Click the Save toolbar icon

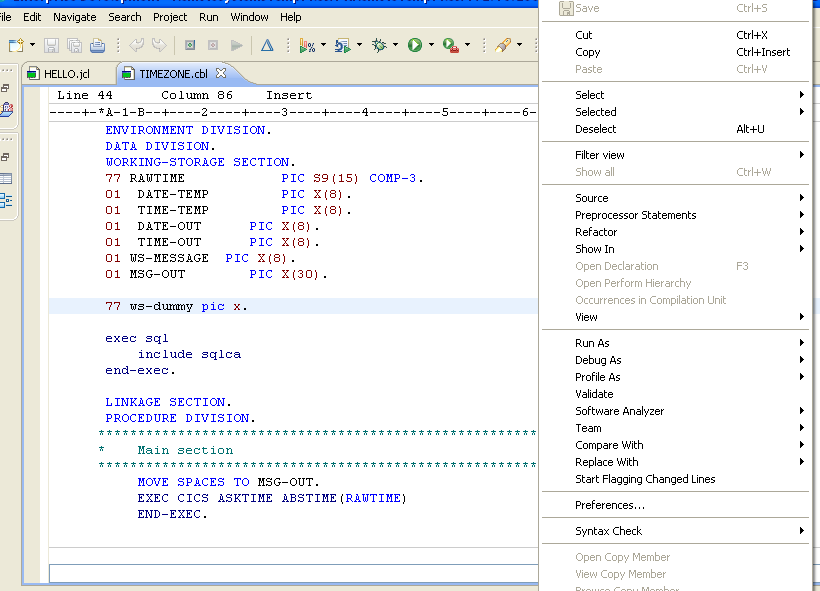pos(51,46)
